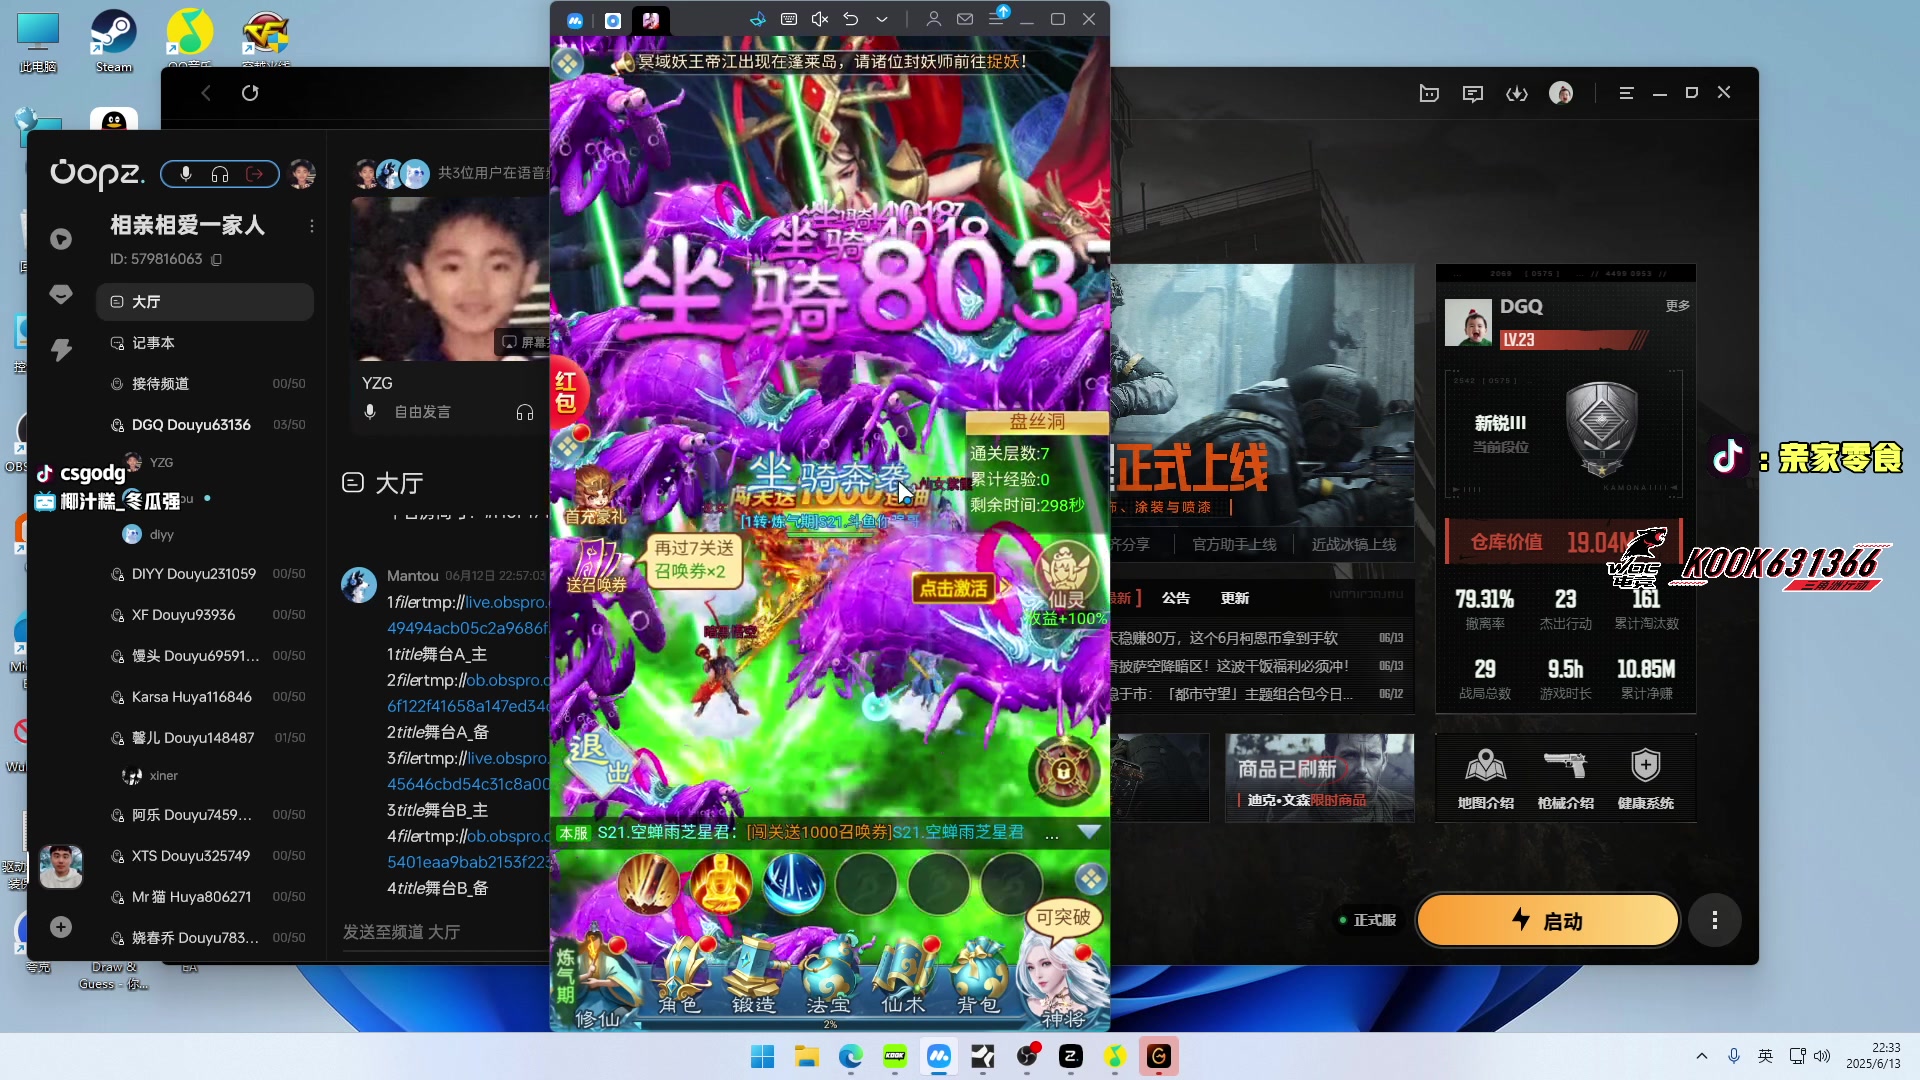Use the blue lightning skill icon
This screenshot has height=1080, width=1920.
[794, 883]
